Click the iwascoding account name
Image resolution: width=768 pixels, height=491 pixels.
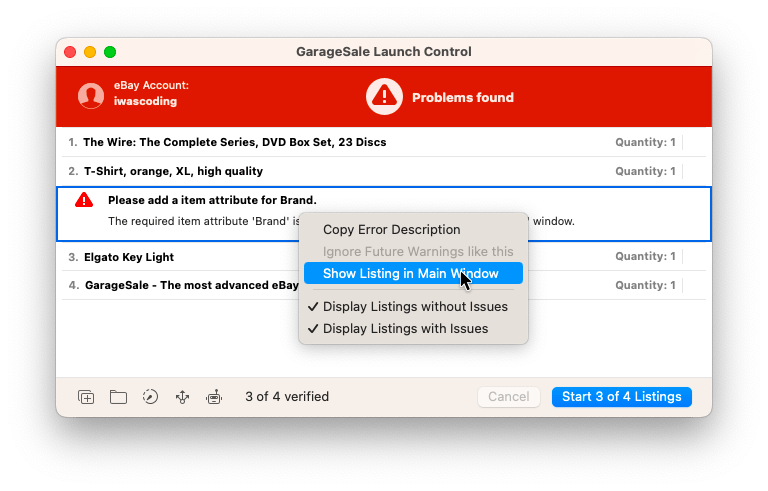coord(145,101)
